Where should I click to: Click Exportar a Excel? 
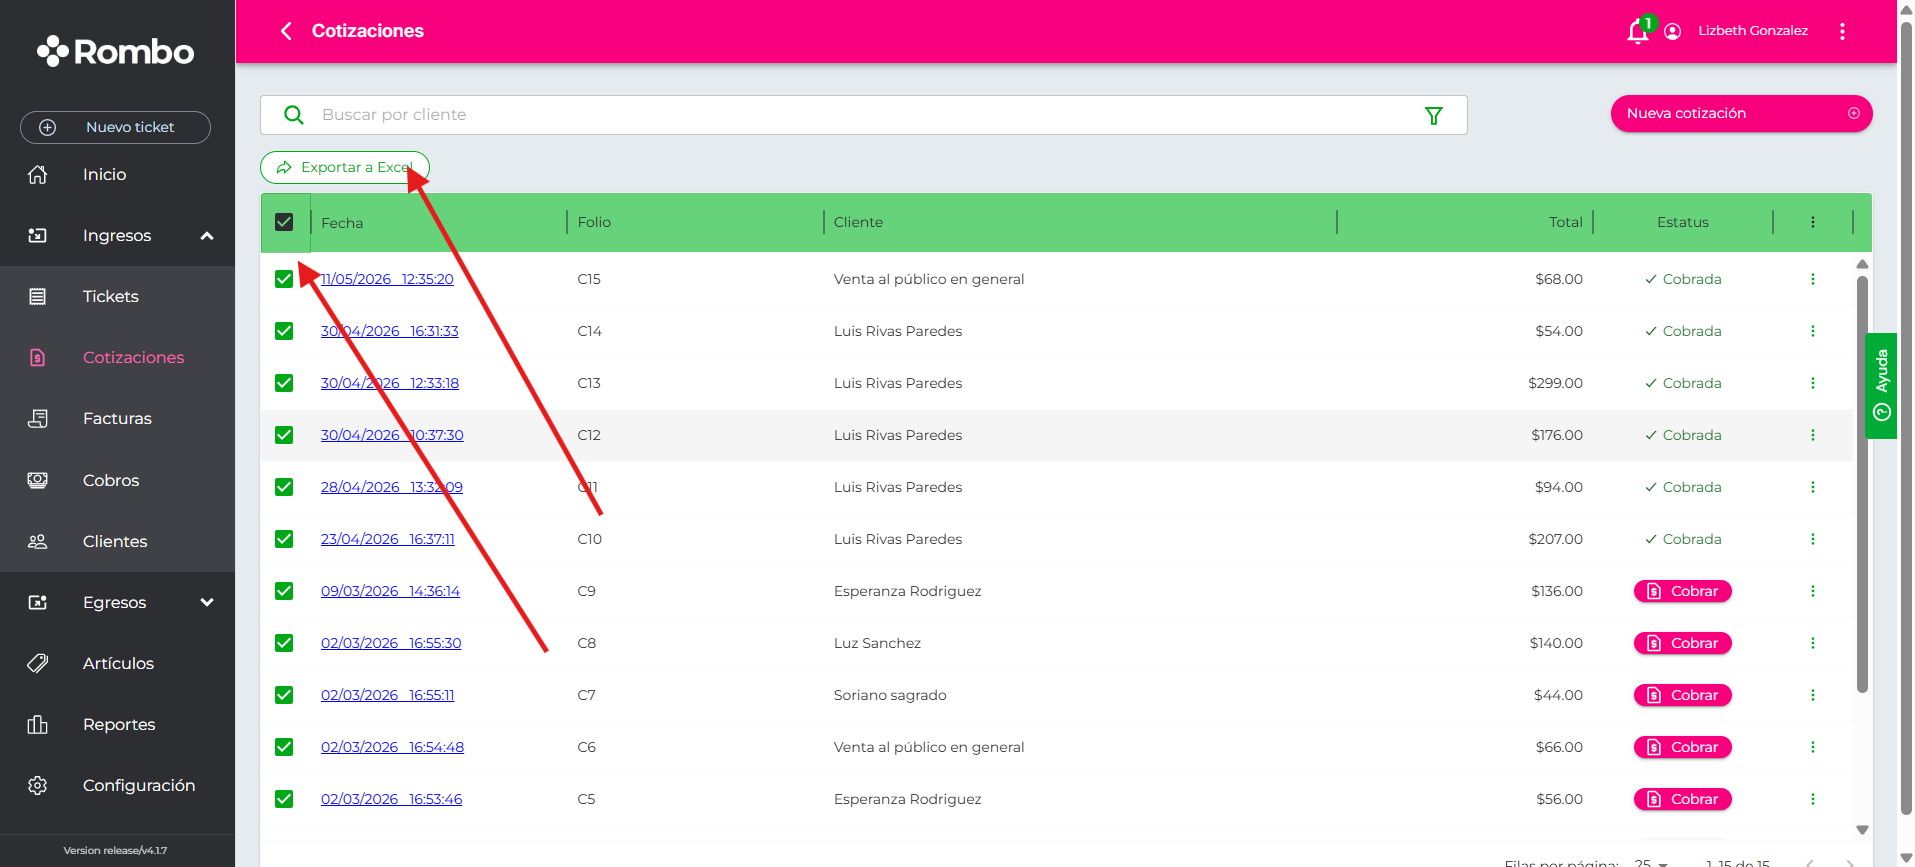point(345,167)
